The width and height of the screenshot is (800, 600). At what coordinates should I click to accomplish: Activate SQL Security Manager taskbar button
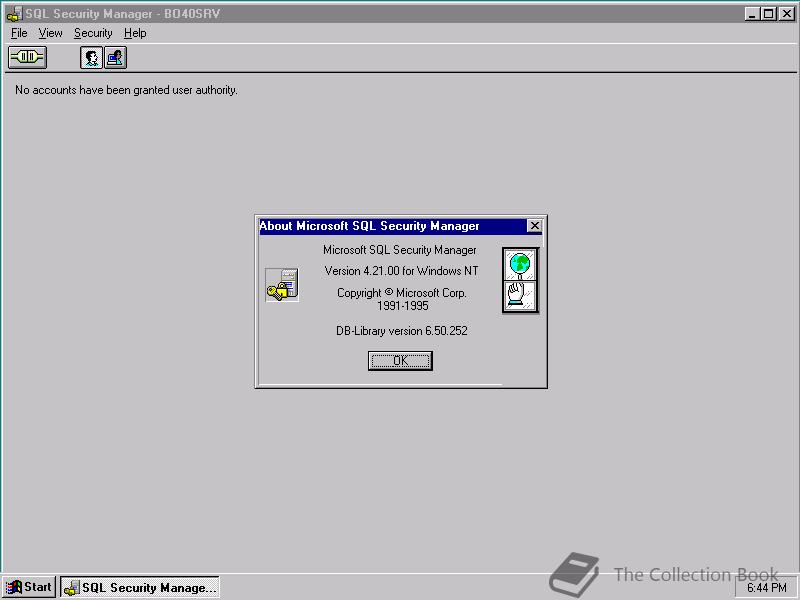point(140,587)
